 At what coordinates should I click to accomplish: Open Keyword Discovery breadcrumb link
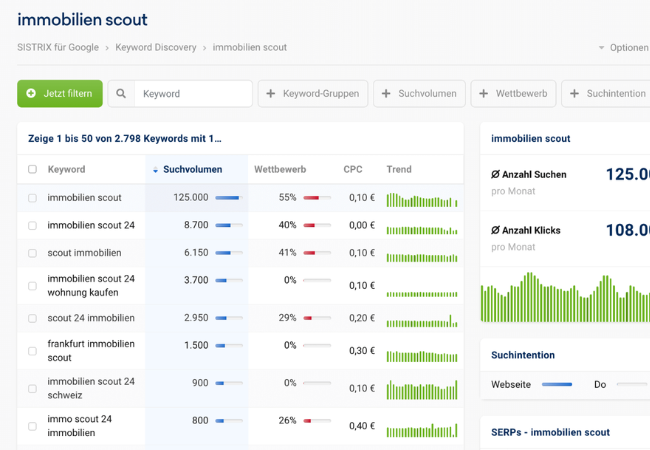click(x=155, y=48)
